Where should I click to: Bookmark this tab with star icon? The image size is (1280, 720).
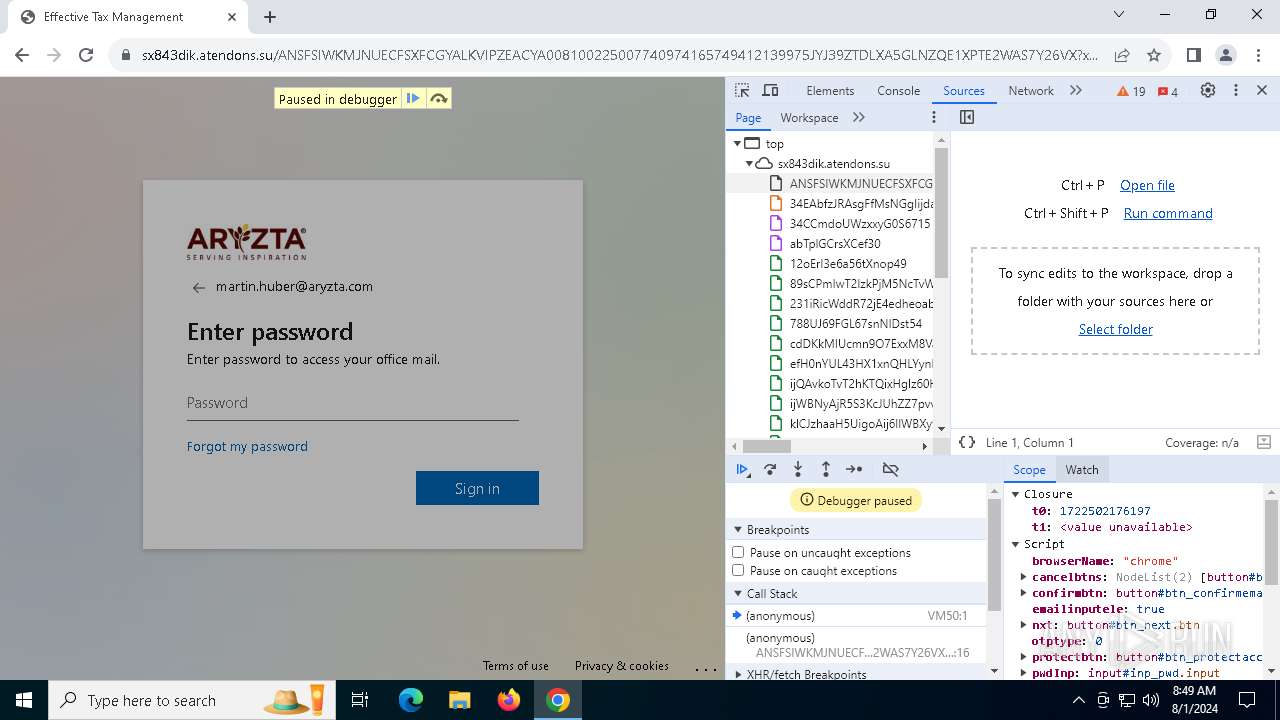tap(1154, 55)
